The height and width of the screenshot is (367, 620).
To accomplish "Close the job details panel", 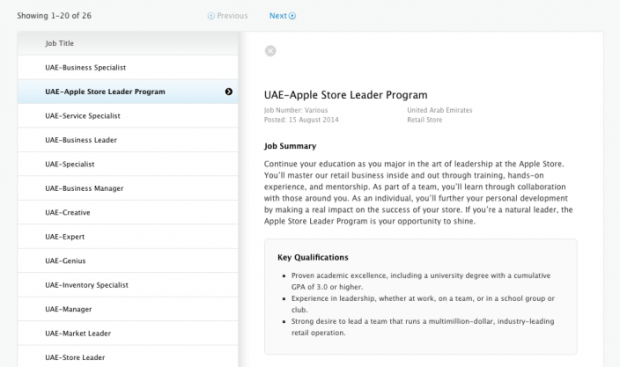I will point(270,51).
